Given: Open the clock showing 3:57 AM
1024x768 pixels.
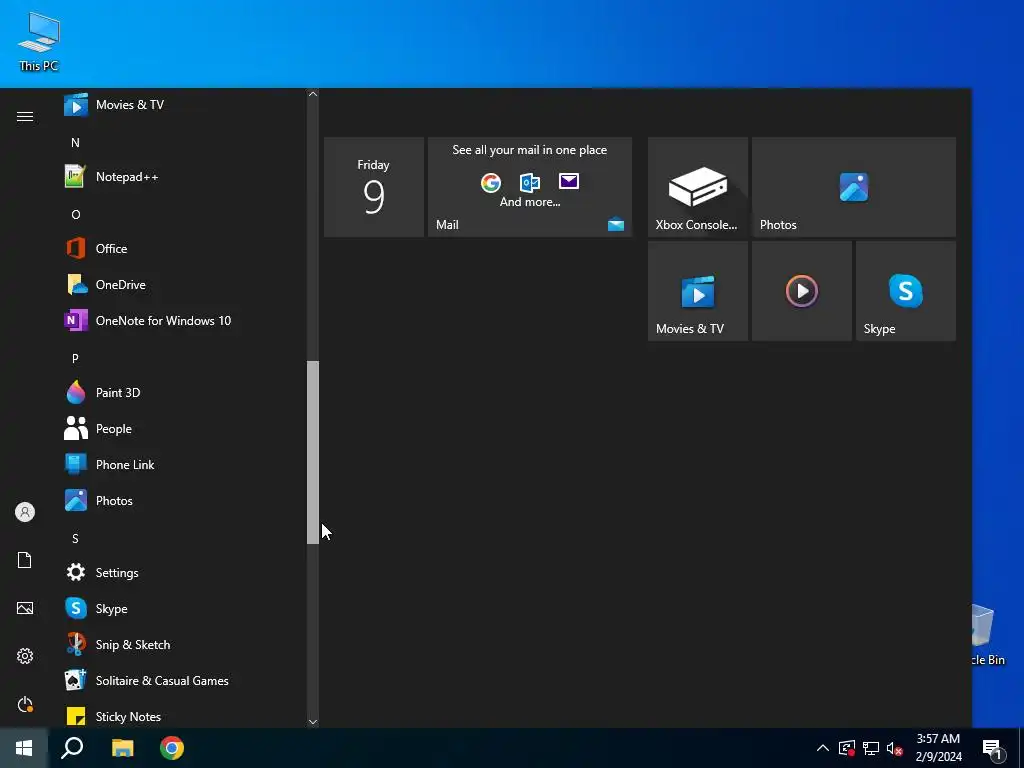Looking at the screenshot, I should click(938, 748).
